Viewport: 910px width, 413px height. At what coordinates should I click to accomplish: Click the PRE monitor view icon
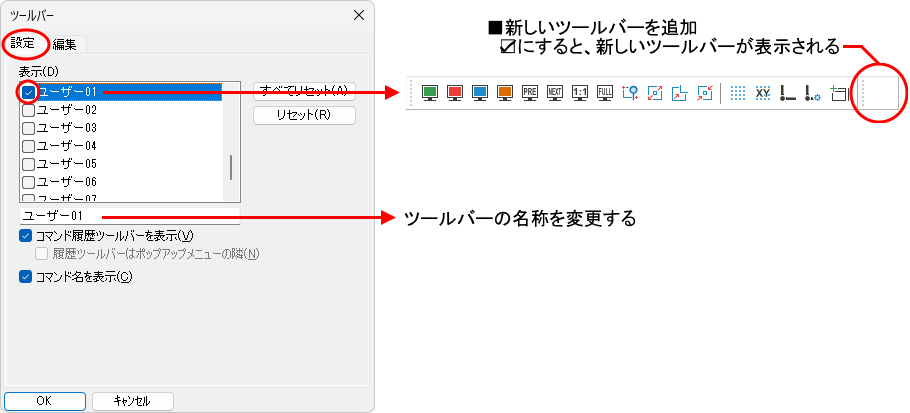[x=529, y=93]
